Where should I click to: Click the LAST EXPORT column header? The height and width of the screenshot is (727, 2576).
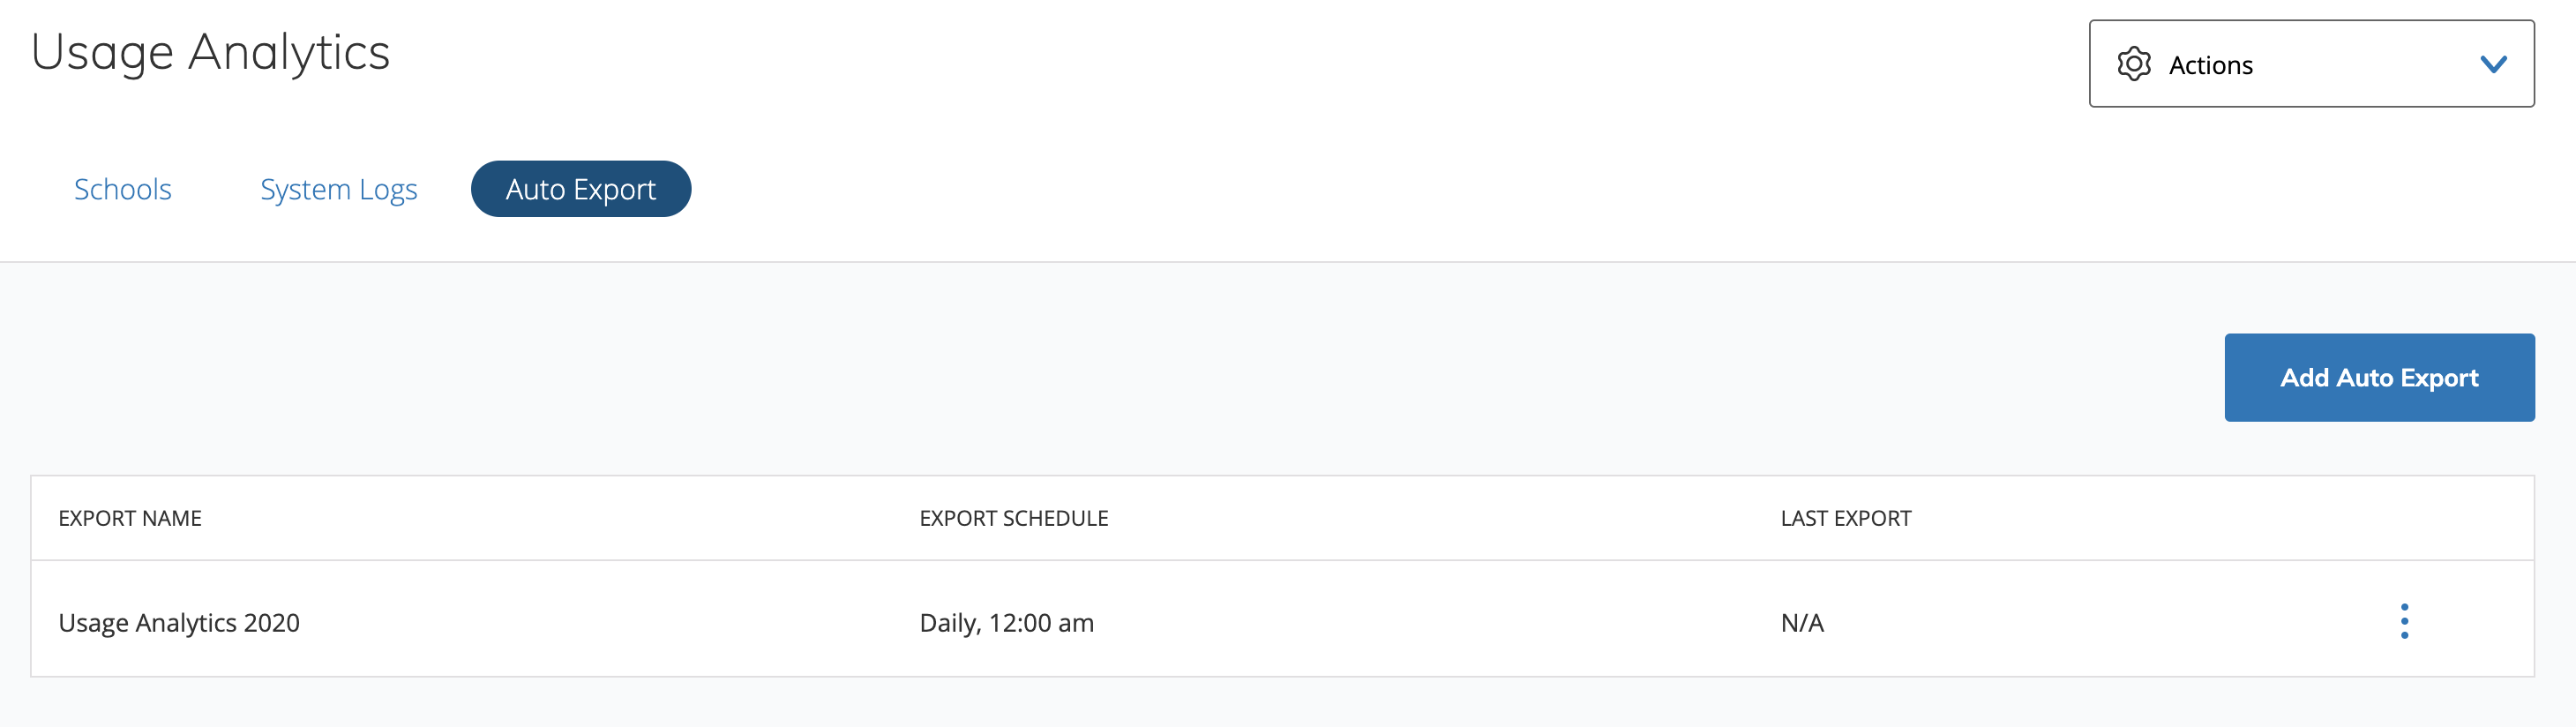(x=1845, y=518)
